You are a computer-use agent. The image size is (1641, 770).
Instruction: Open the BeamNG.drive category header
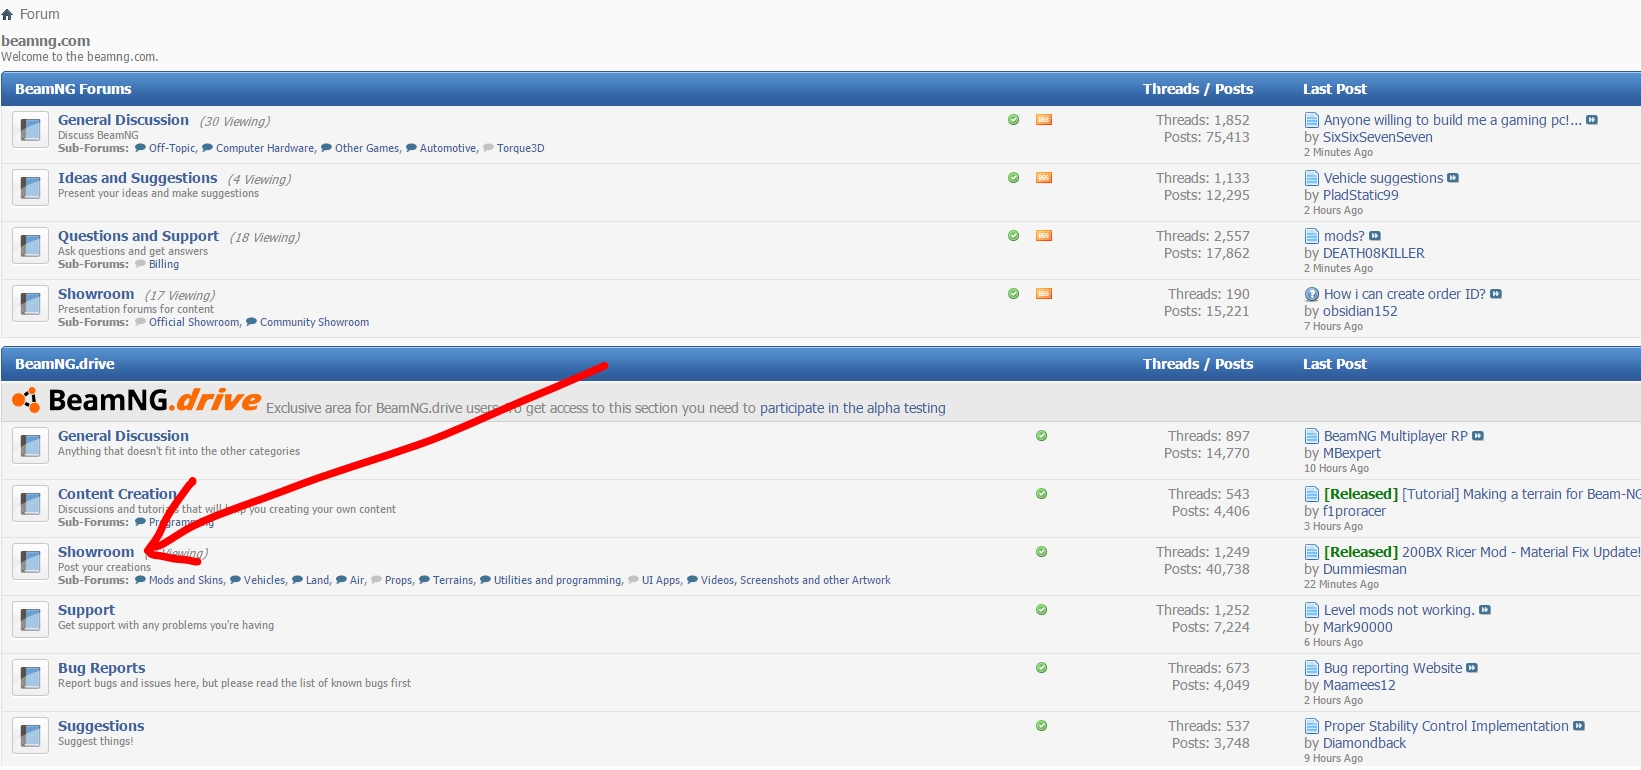point(65,364)
